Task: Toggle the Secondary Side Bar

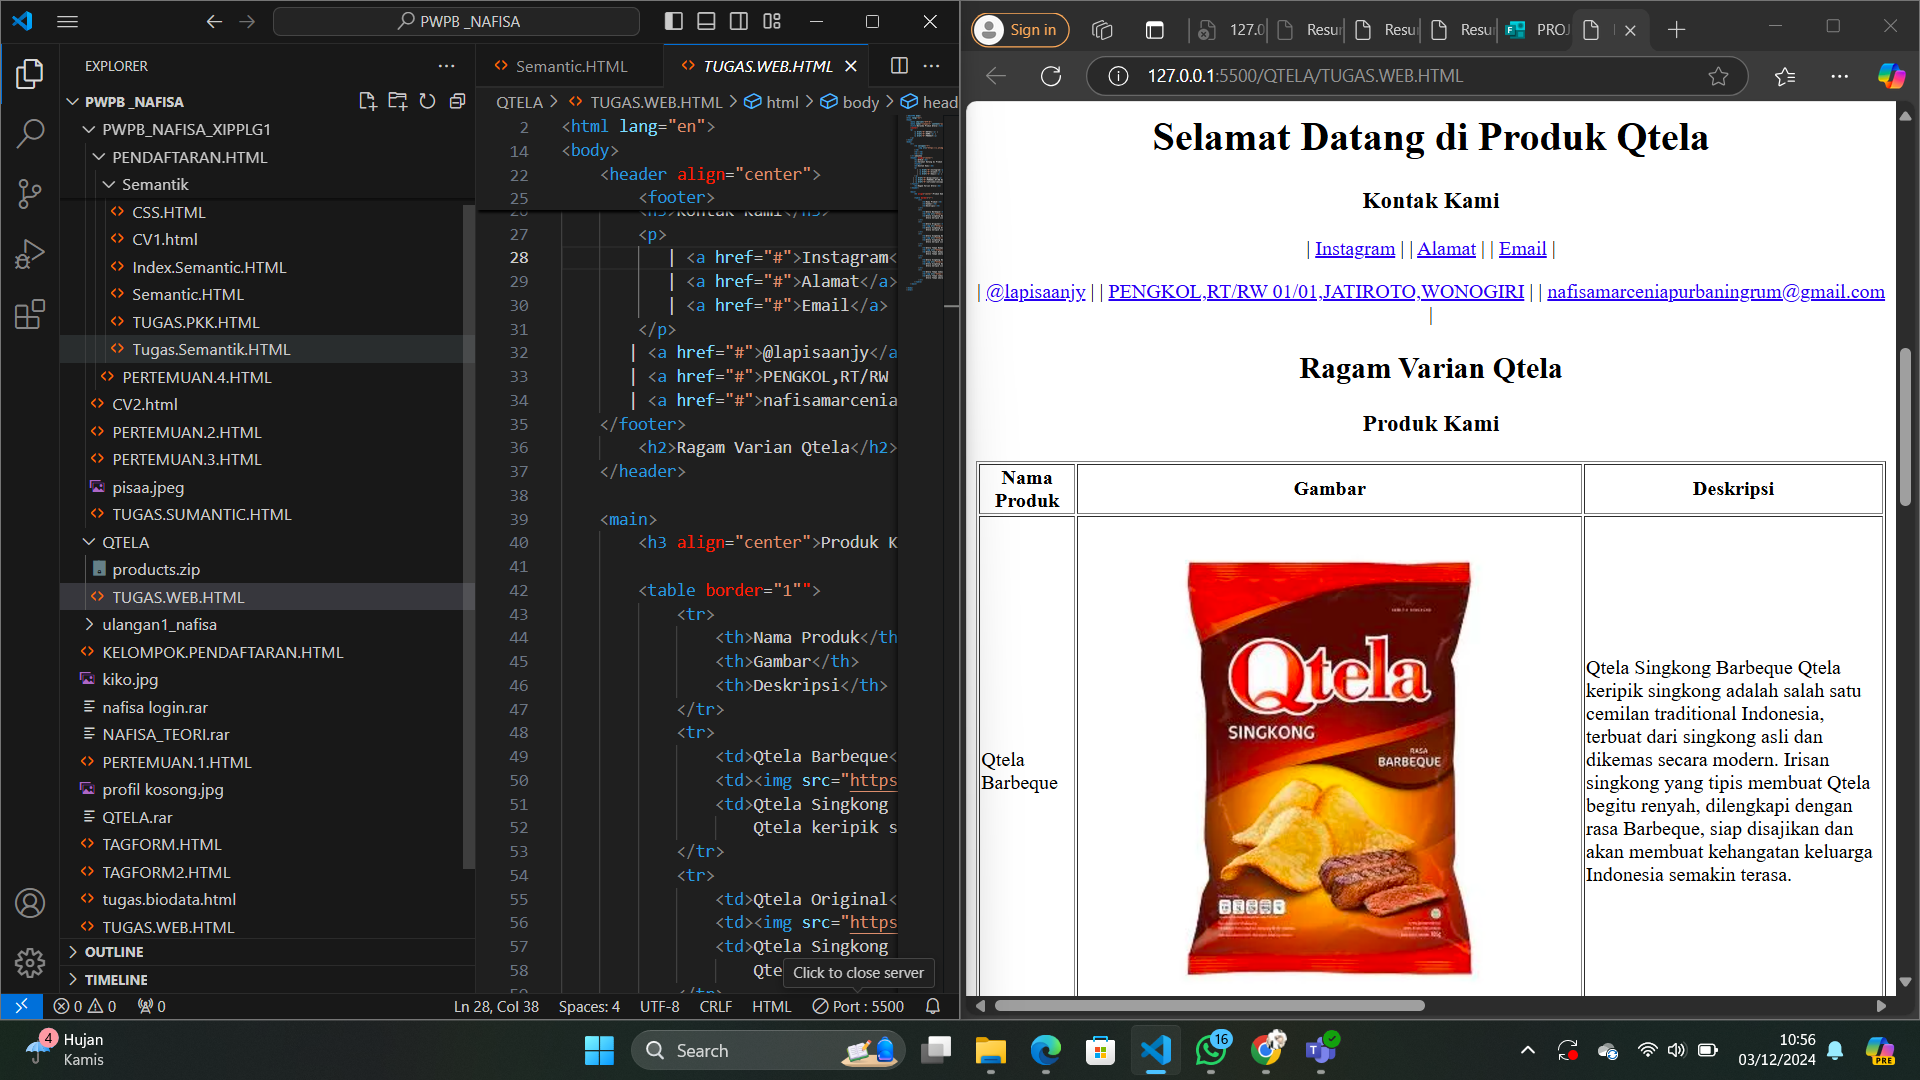Action: (x=739, y=20)
